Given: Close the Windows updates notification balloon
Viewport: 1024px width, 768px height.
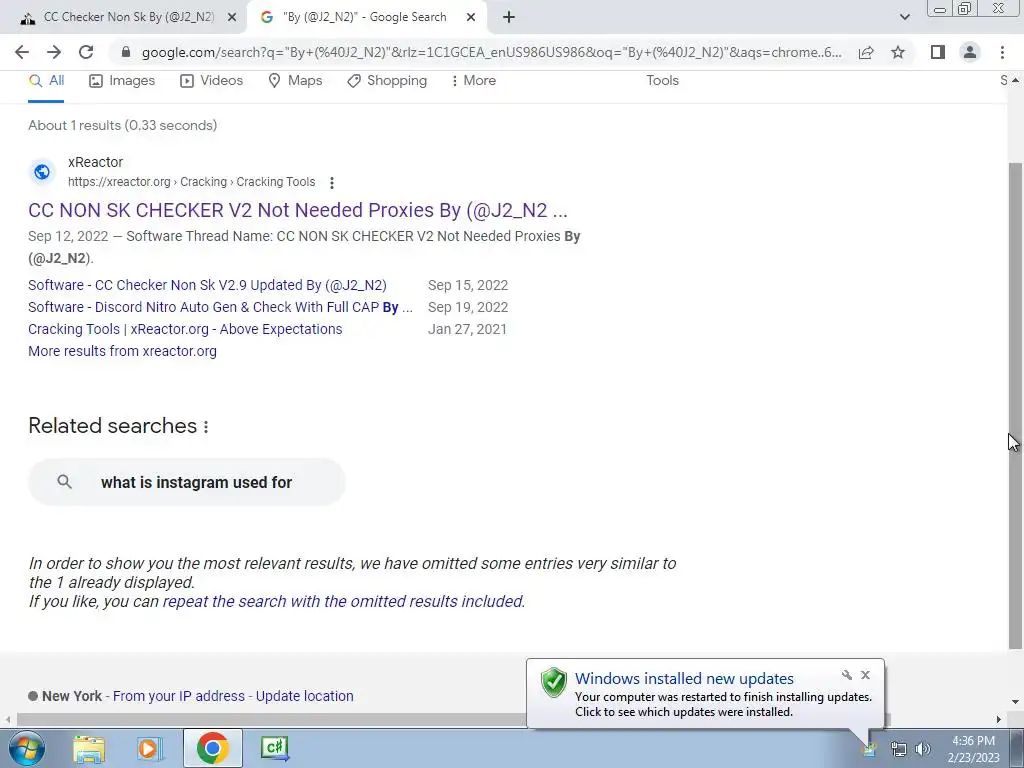Looking at the screenshot, I should pyautogui.click(x=865, y=675).
